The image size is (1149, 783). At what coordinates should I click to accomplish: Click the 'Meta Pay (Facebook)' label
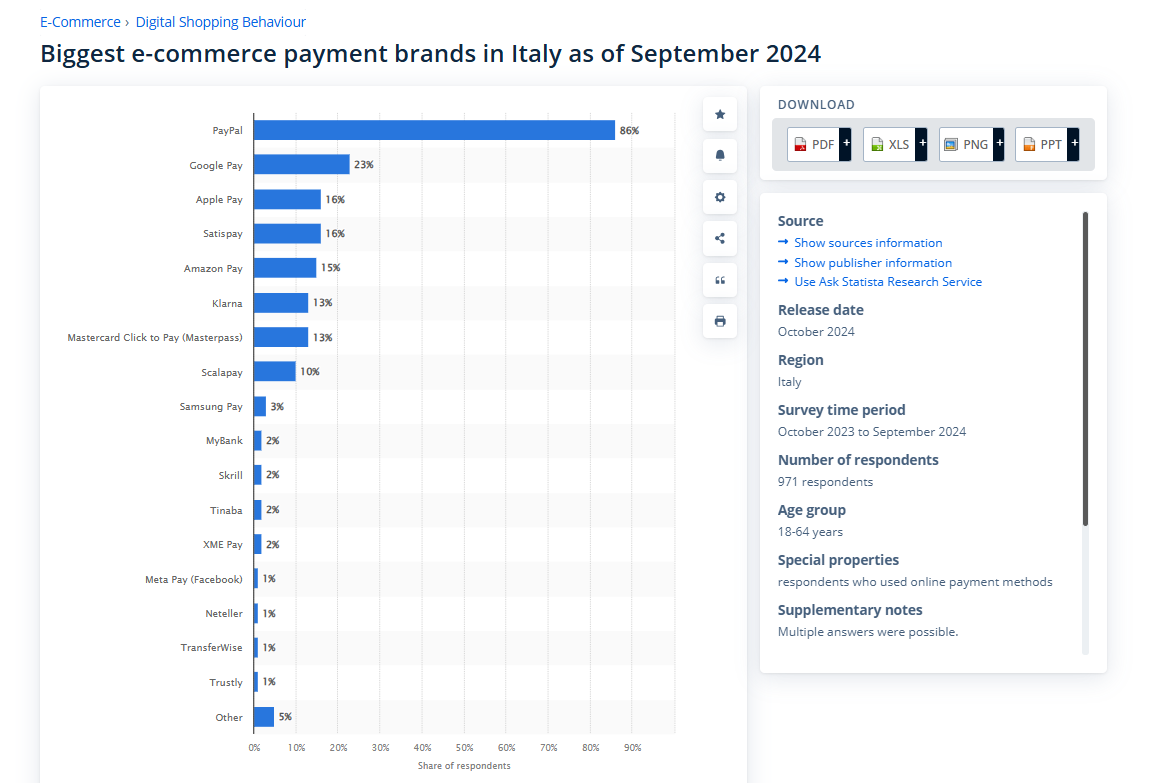[193, 579]
